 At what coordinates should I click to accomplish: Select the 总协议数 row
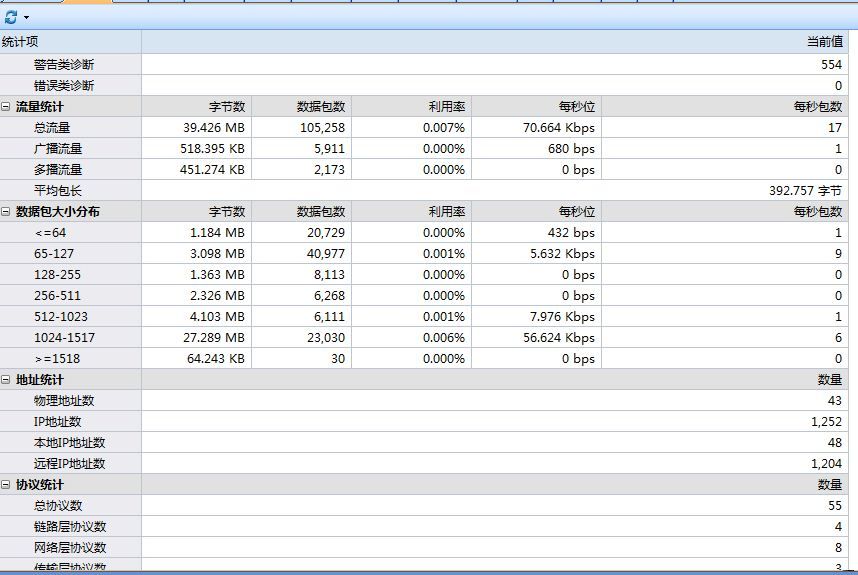(58, 505)
